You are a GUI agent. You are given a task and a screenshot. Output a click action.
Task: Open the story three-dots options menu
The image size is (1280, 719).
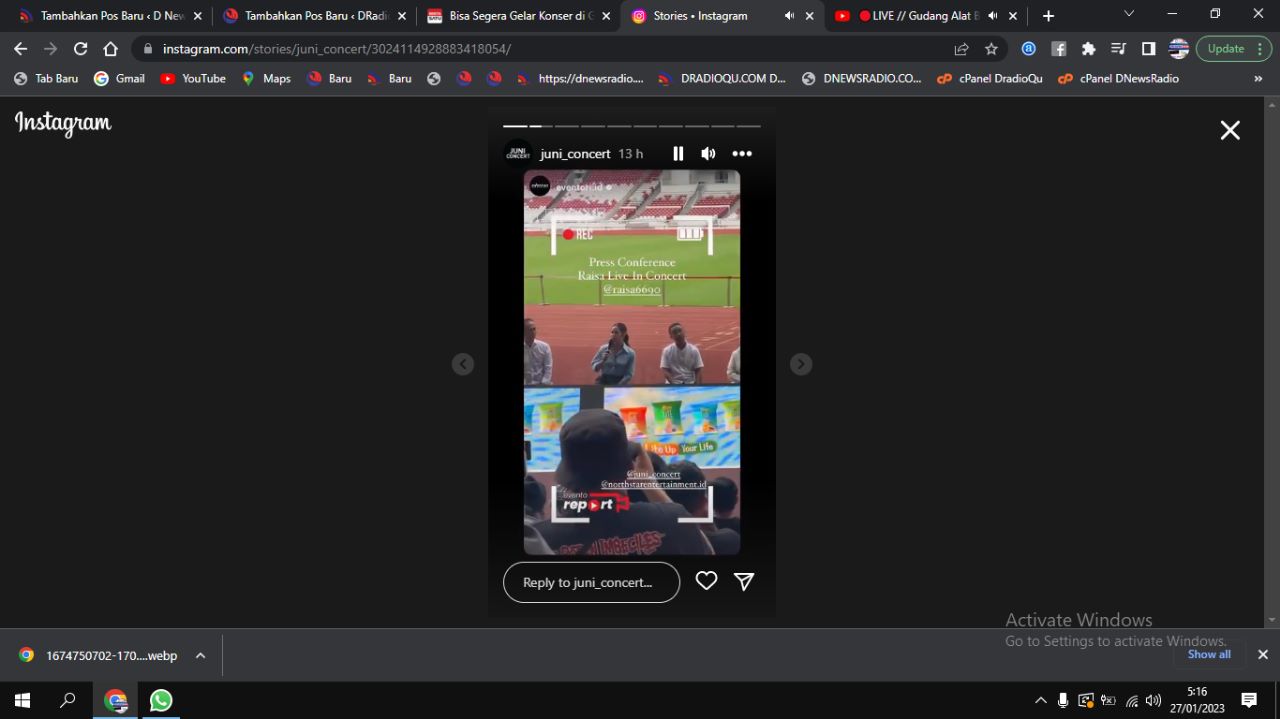[x=742, y=153]
